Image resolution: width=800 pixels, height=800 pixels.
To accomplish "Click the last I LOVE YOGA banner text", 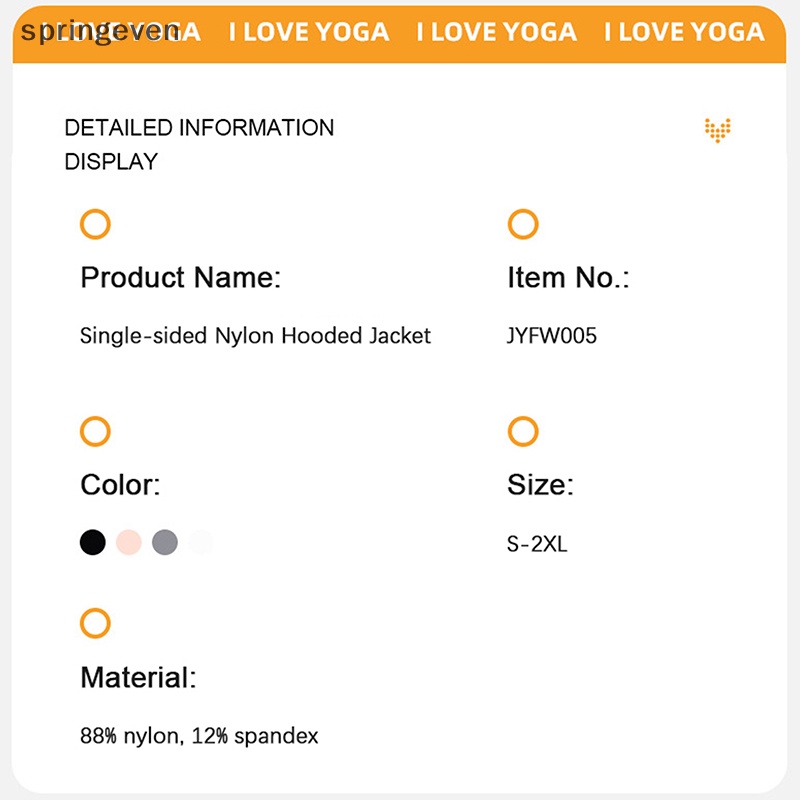I will coord(684,32).
